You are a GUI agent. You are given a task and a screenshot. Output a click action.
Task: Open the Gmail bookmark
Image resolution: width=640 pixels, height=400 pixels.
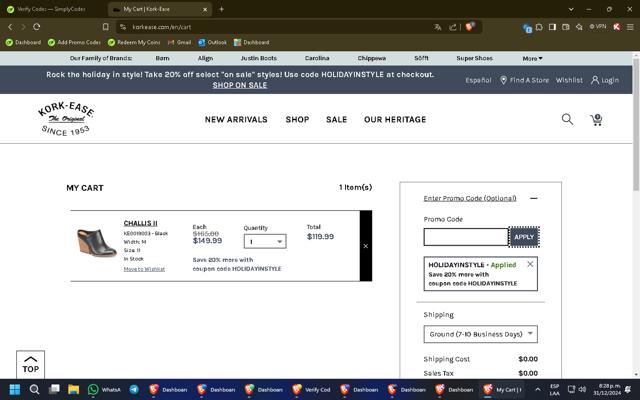[x=179, y=42]
